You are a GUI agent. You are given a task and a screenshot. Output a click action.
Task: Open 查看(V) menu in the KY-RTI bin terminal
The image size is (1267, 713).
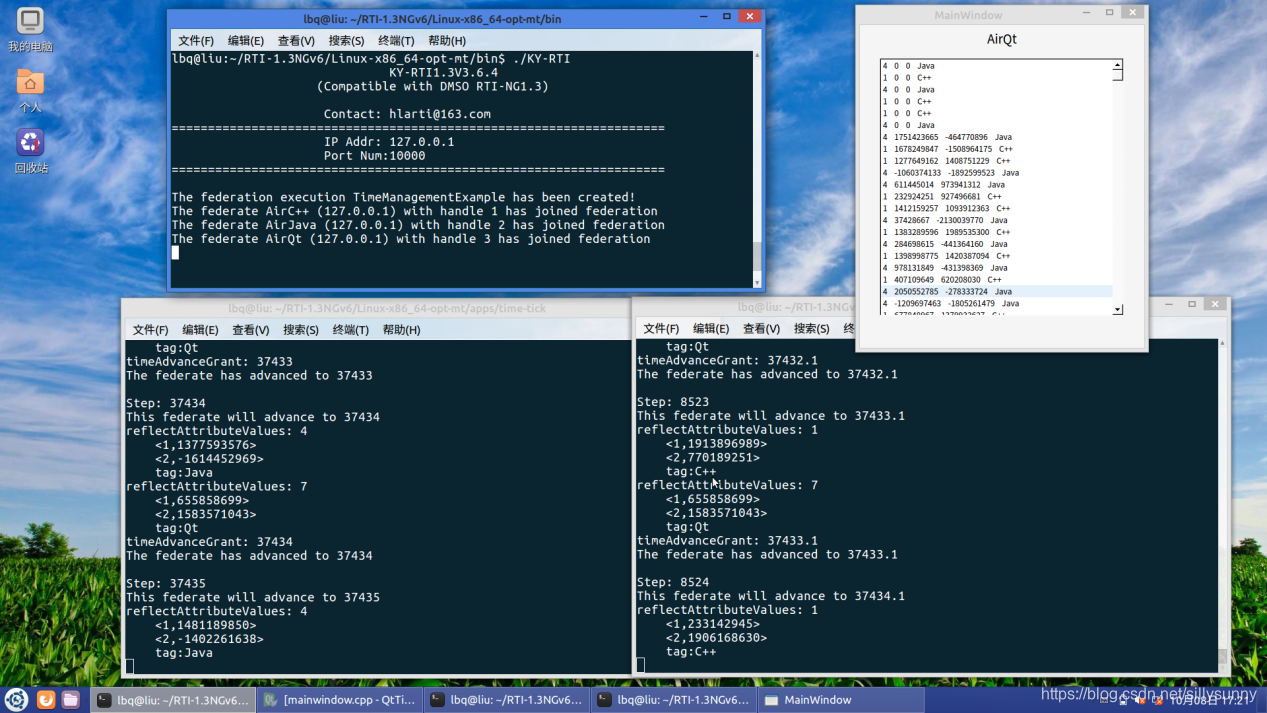296,41
